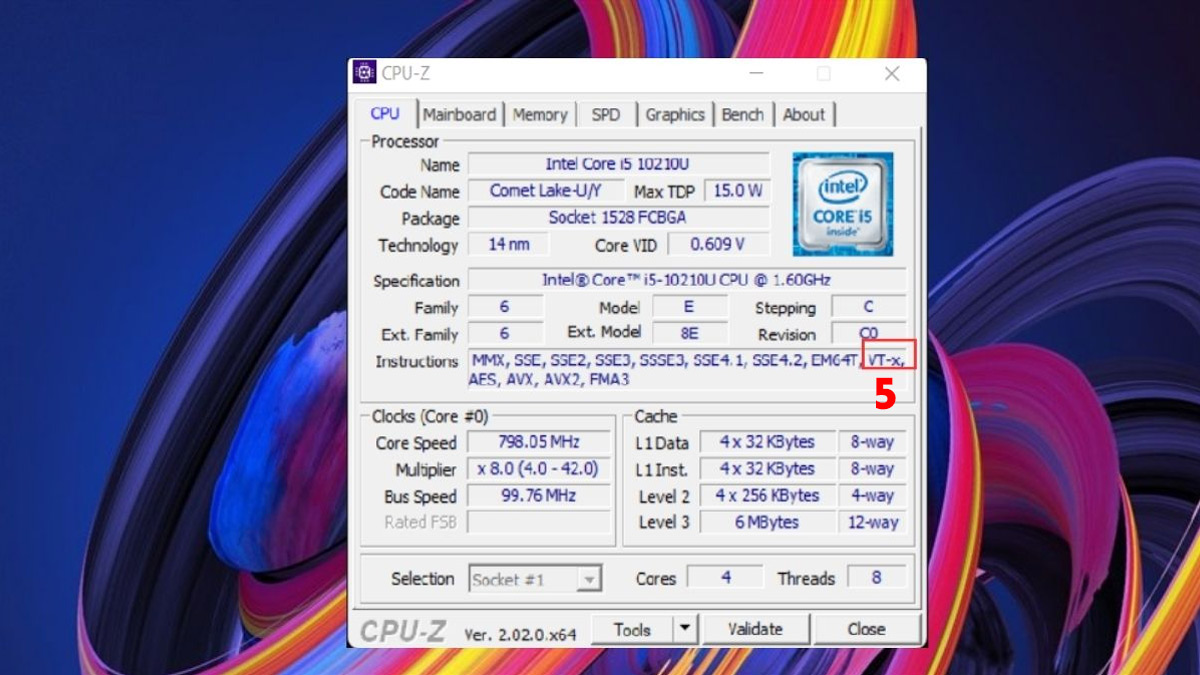
Task: Click the Intel Core i5 logo badge
Action: [843, 204]
